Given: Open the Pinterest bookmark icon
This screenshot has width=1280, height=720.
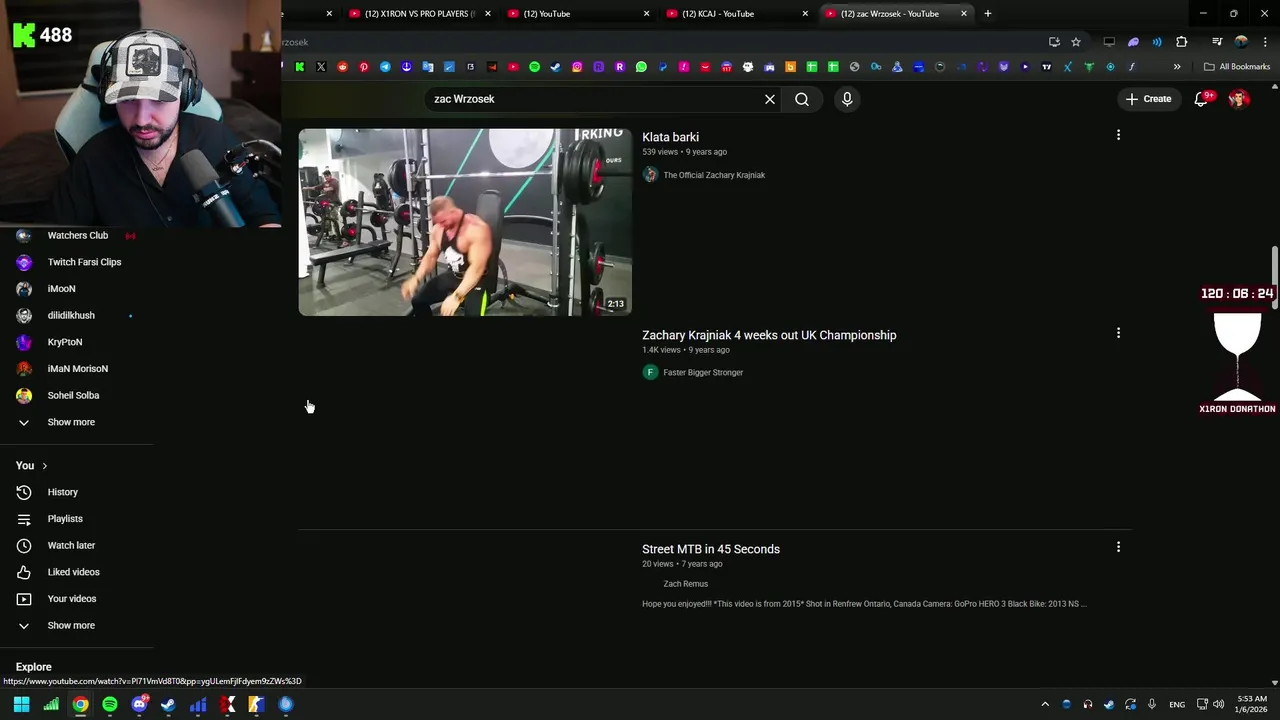Looking at the screenshot, I should coord(363,67).
